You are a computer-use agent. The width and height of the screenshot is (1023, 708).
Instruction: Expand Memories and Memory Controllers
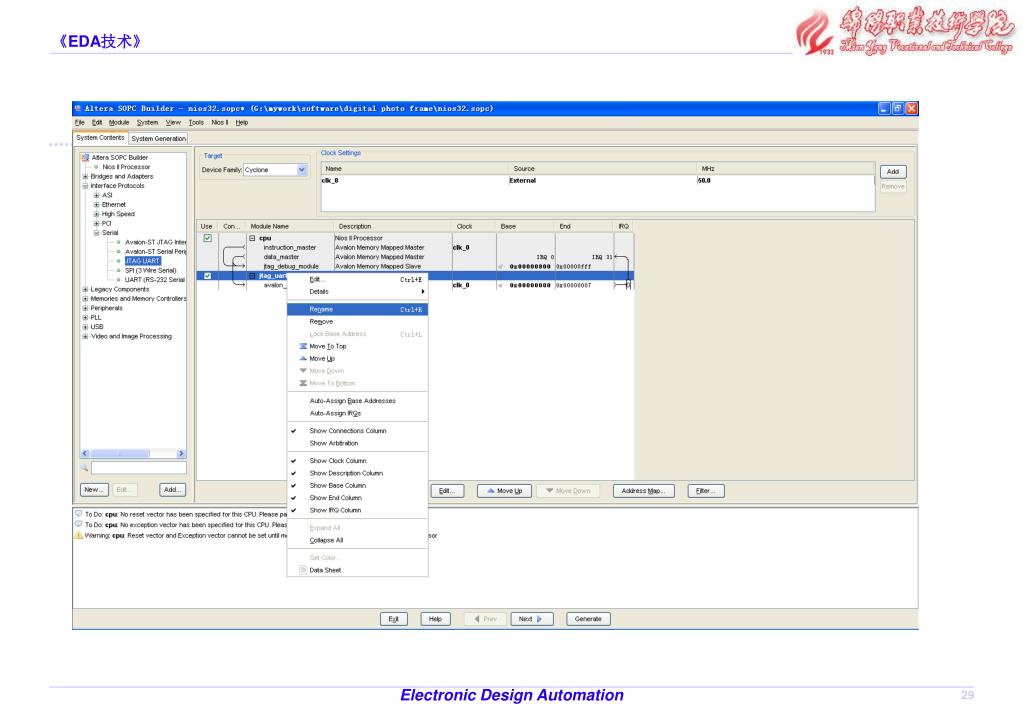pos(85,299)
